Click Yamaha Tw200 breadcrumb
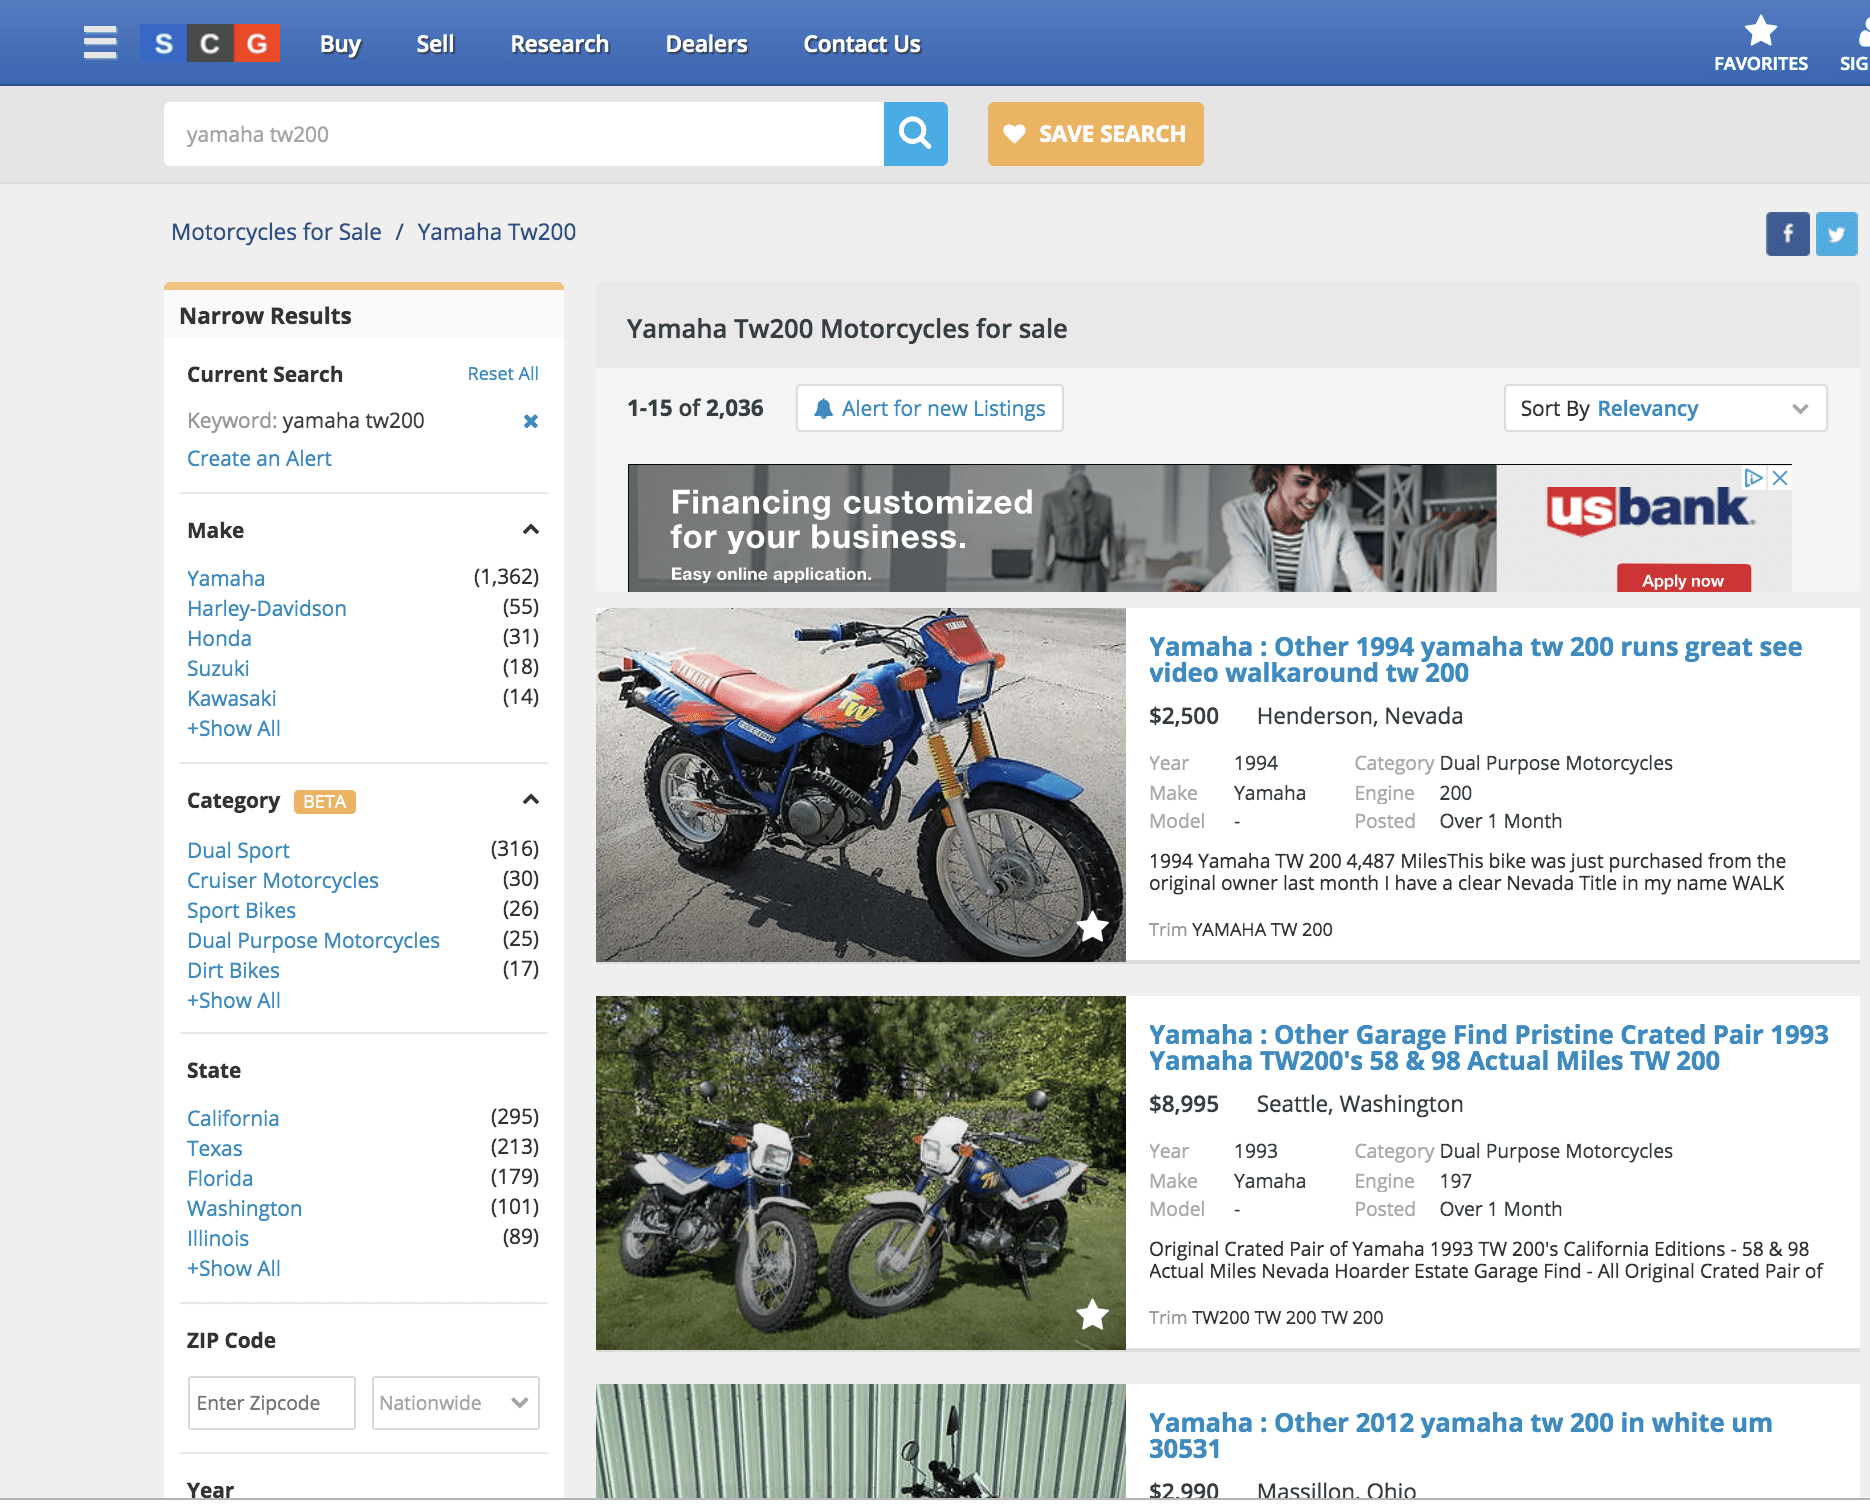The image size is (1870, 1504). click(496, 232)
